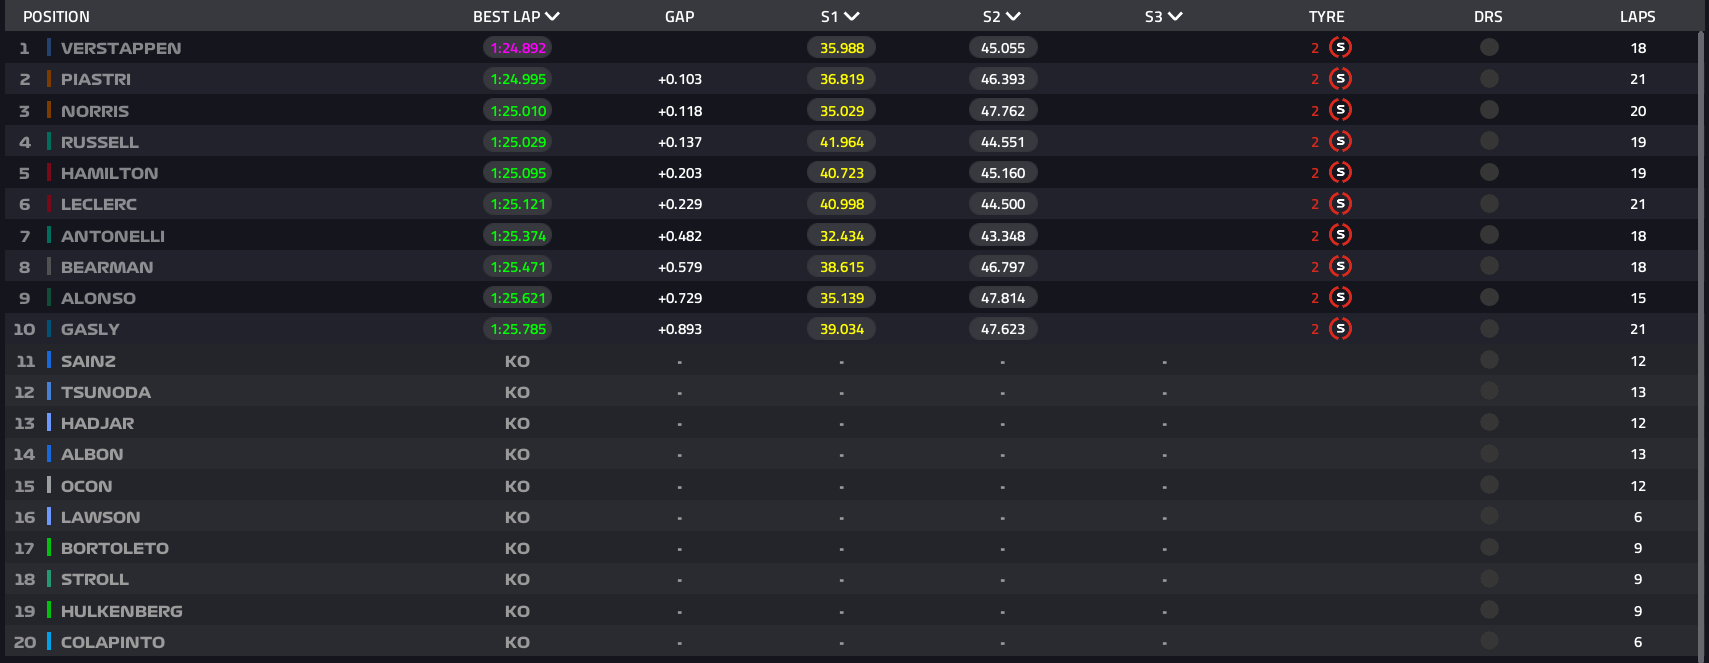Select Norris's soft tyre icon
Image resolution: width=1709 pixels, height=663 pixels.
pos(1340,110)
